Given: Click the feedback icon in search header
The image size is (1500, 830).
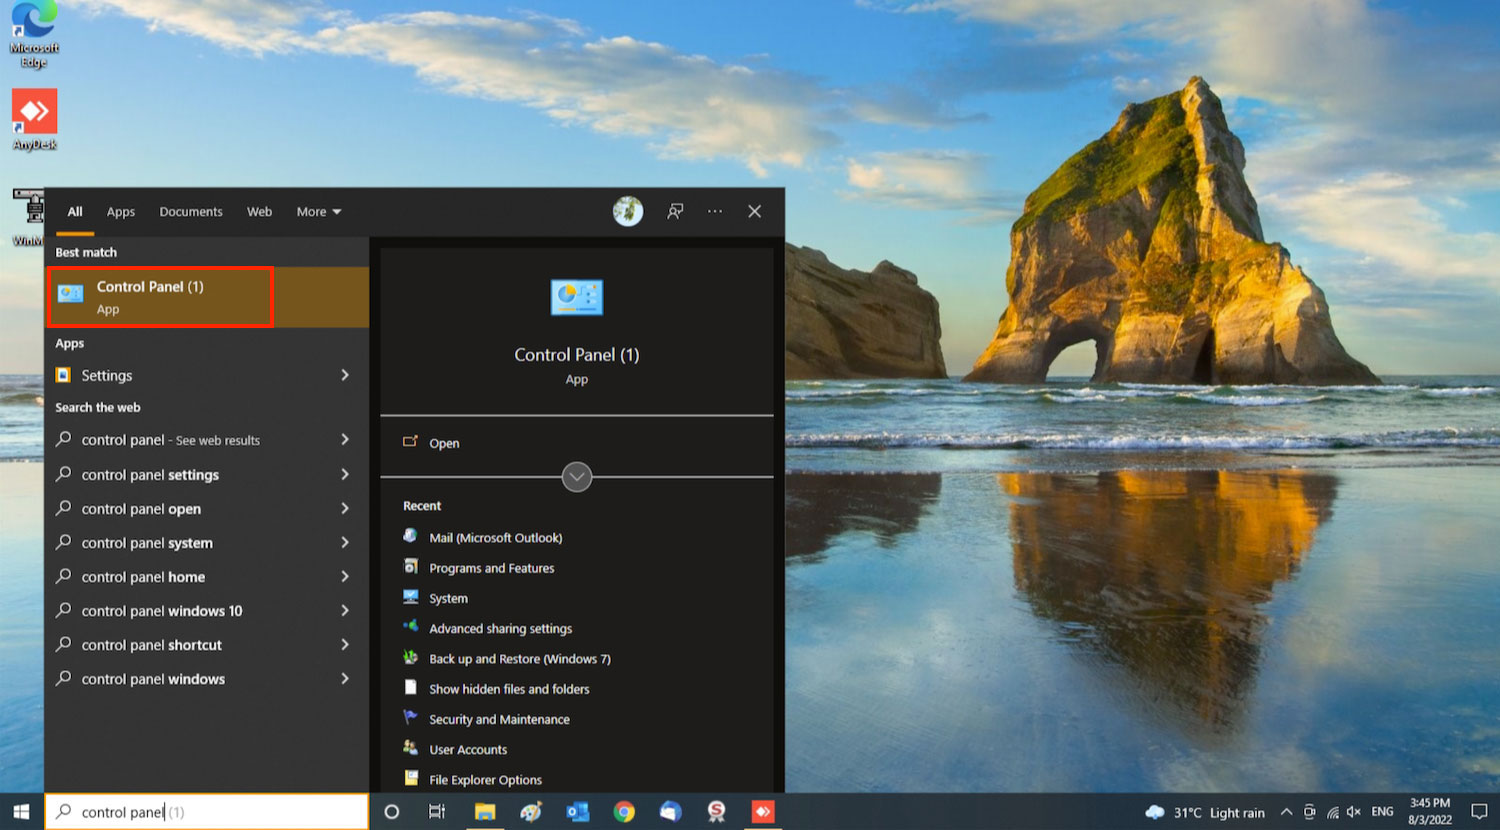Looking at the screenshot, I should [676, 211].
